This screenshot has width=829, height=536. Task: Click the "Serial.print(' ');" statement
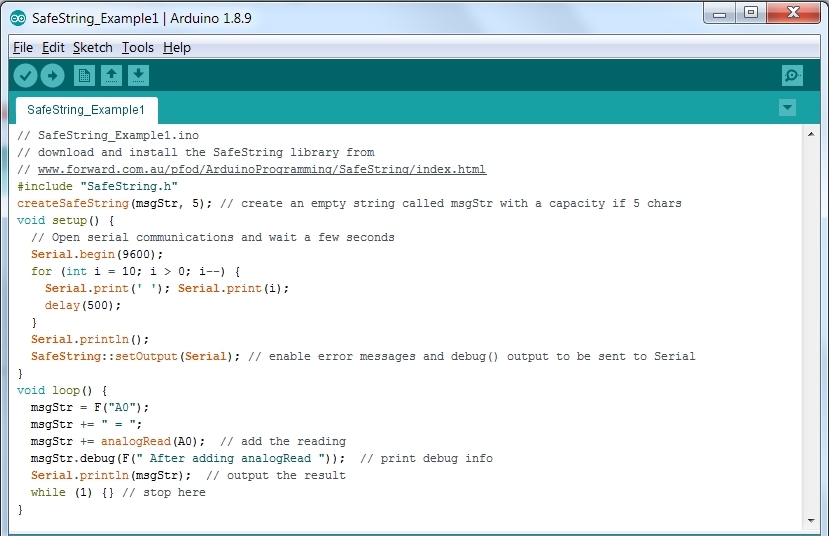pyautogui.click(x=107, y=288)
